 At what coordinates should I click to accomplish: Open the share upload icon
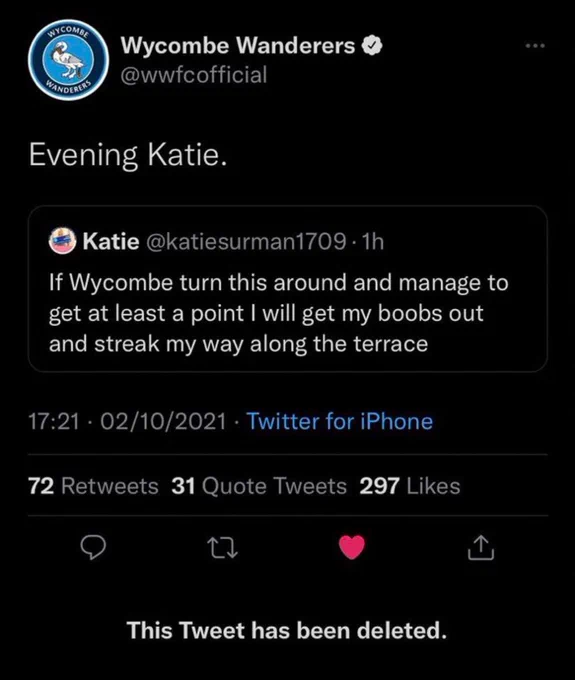coord(481,548)
